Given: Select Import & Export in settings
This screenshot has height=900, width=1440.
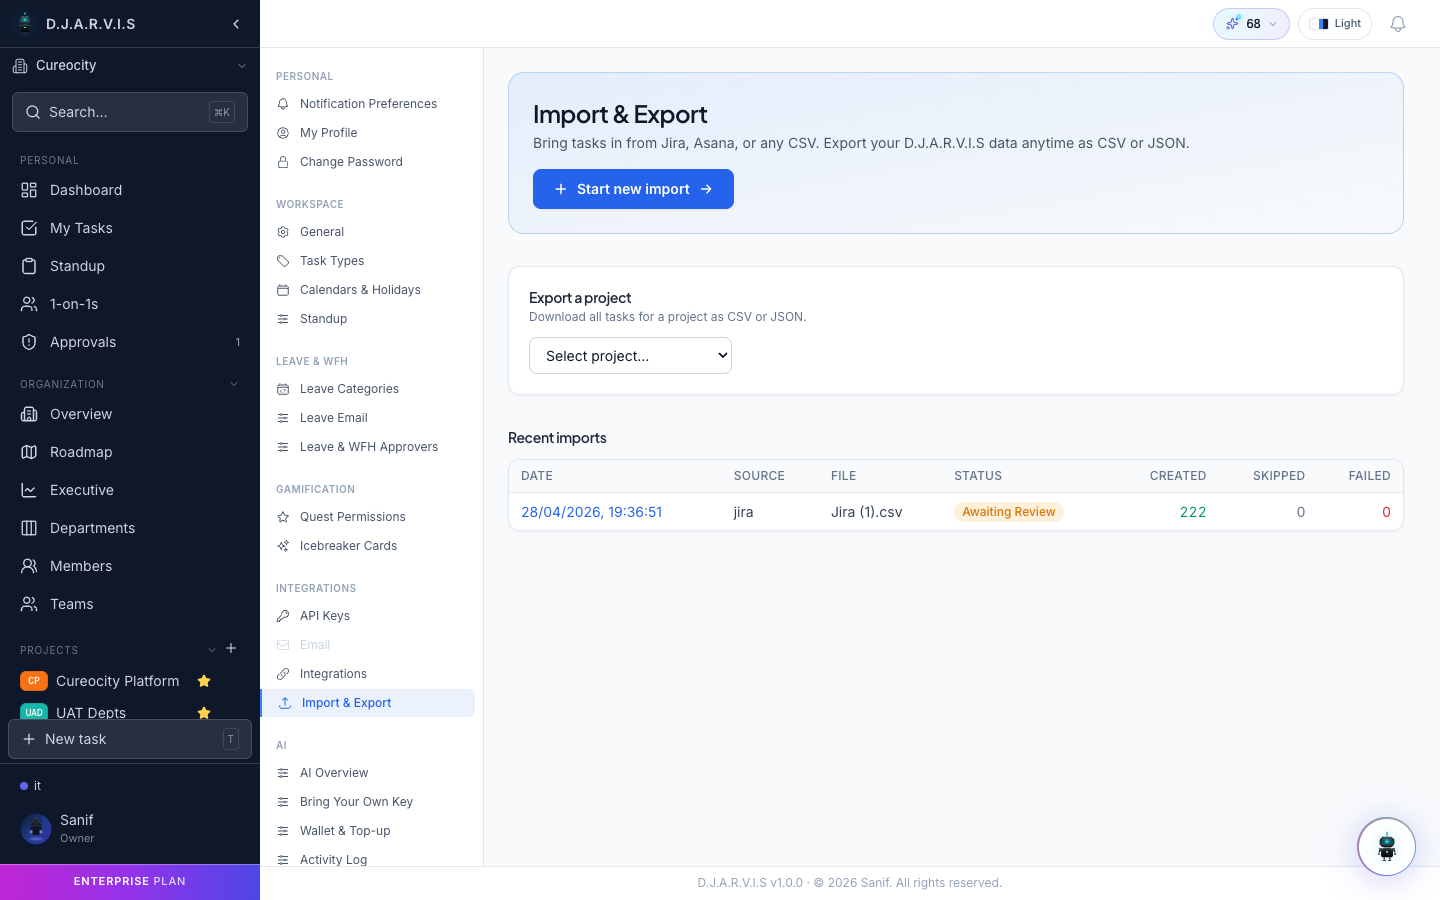Looking at the screenshot, I should click(x=368, y=703).
